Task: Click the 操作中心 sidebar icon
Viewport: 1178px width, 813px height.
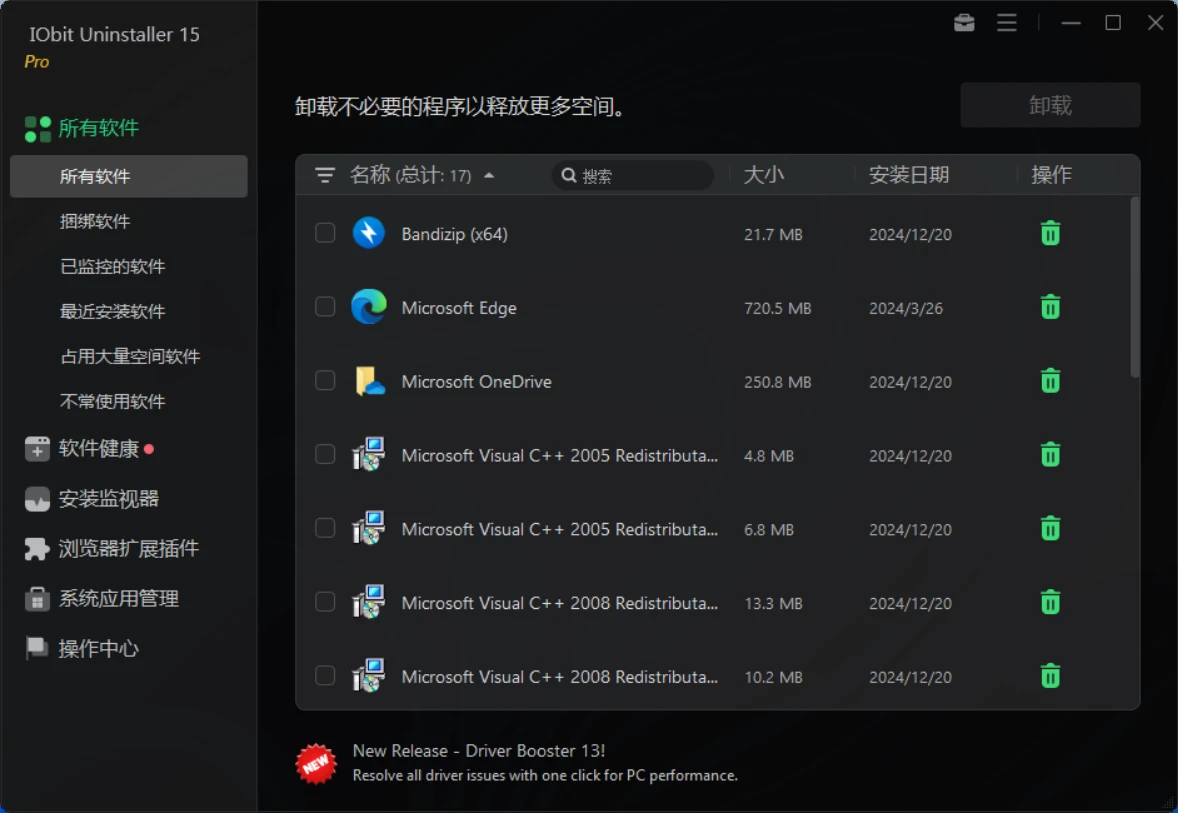Action: 36,648
